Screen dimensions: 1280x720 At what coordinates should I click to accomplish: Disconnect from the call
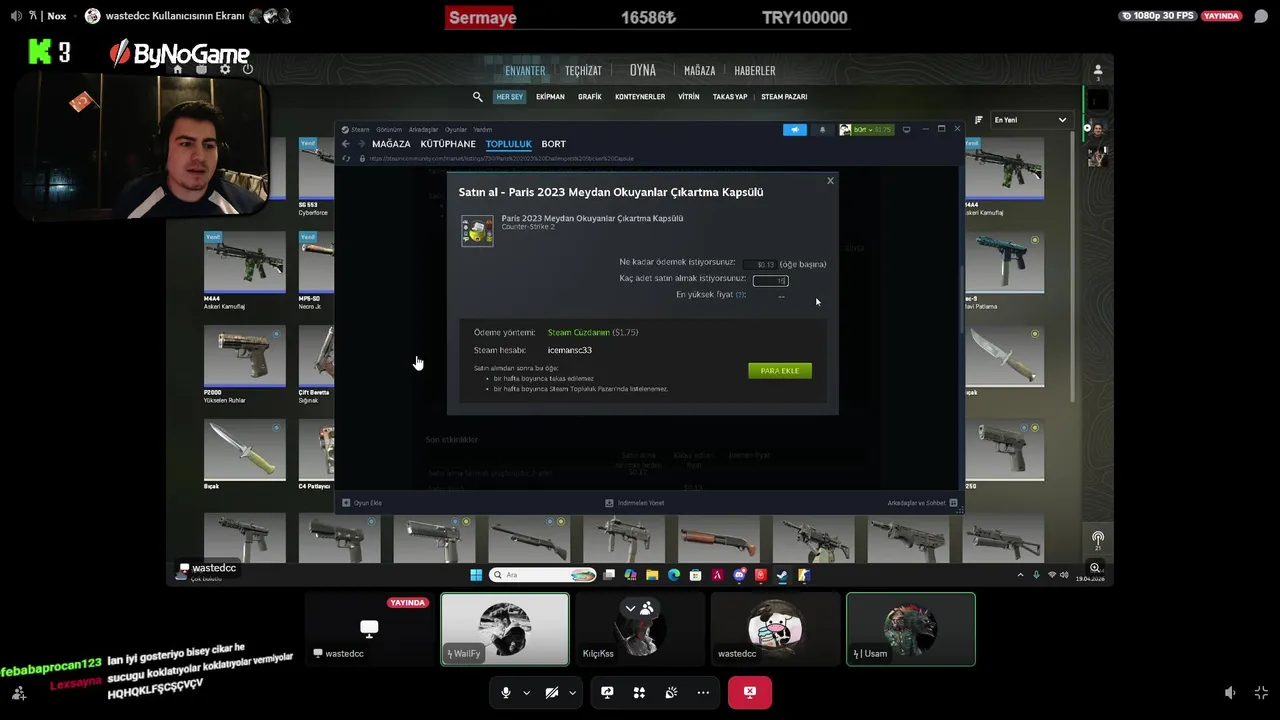click(x=750, y=692)
